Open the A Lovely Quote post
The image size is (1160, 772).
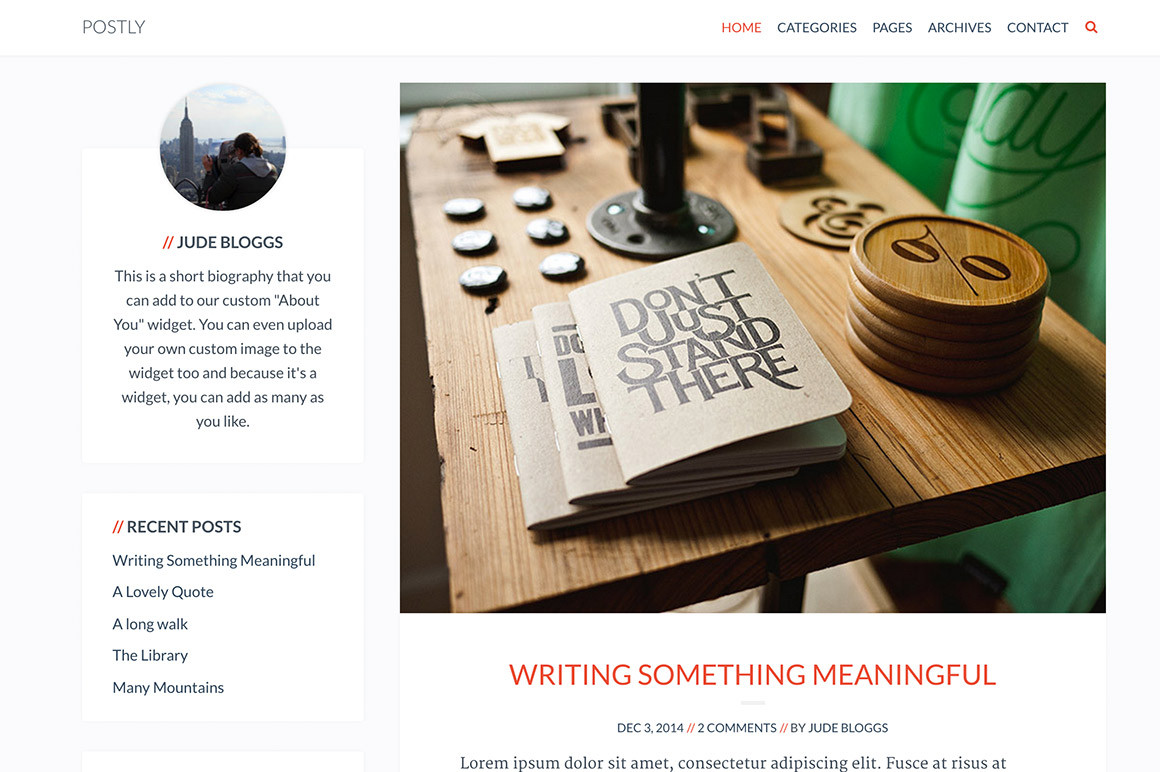(x=163, y=592)
